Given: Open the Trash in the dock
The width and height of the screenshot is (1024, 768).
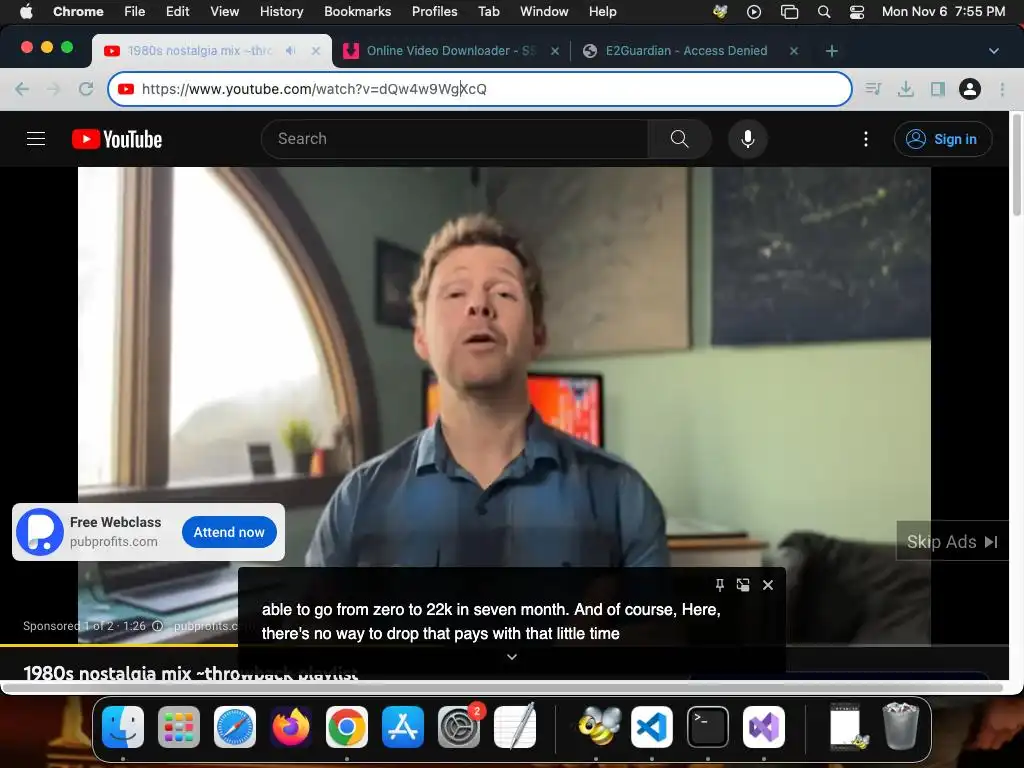Looking at the screenshot, I should pyautogui.click(x=901, y=726).
